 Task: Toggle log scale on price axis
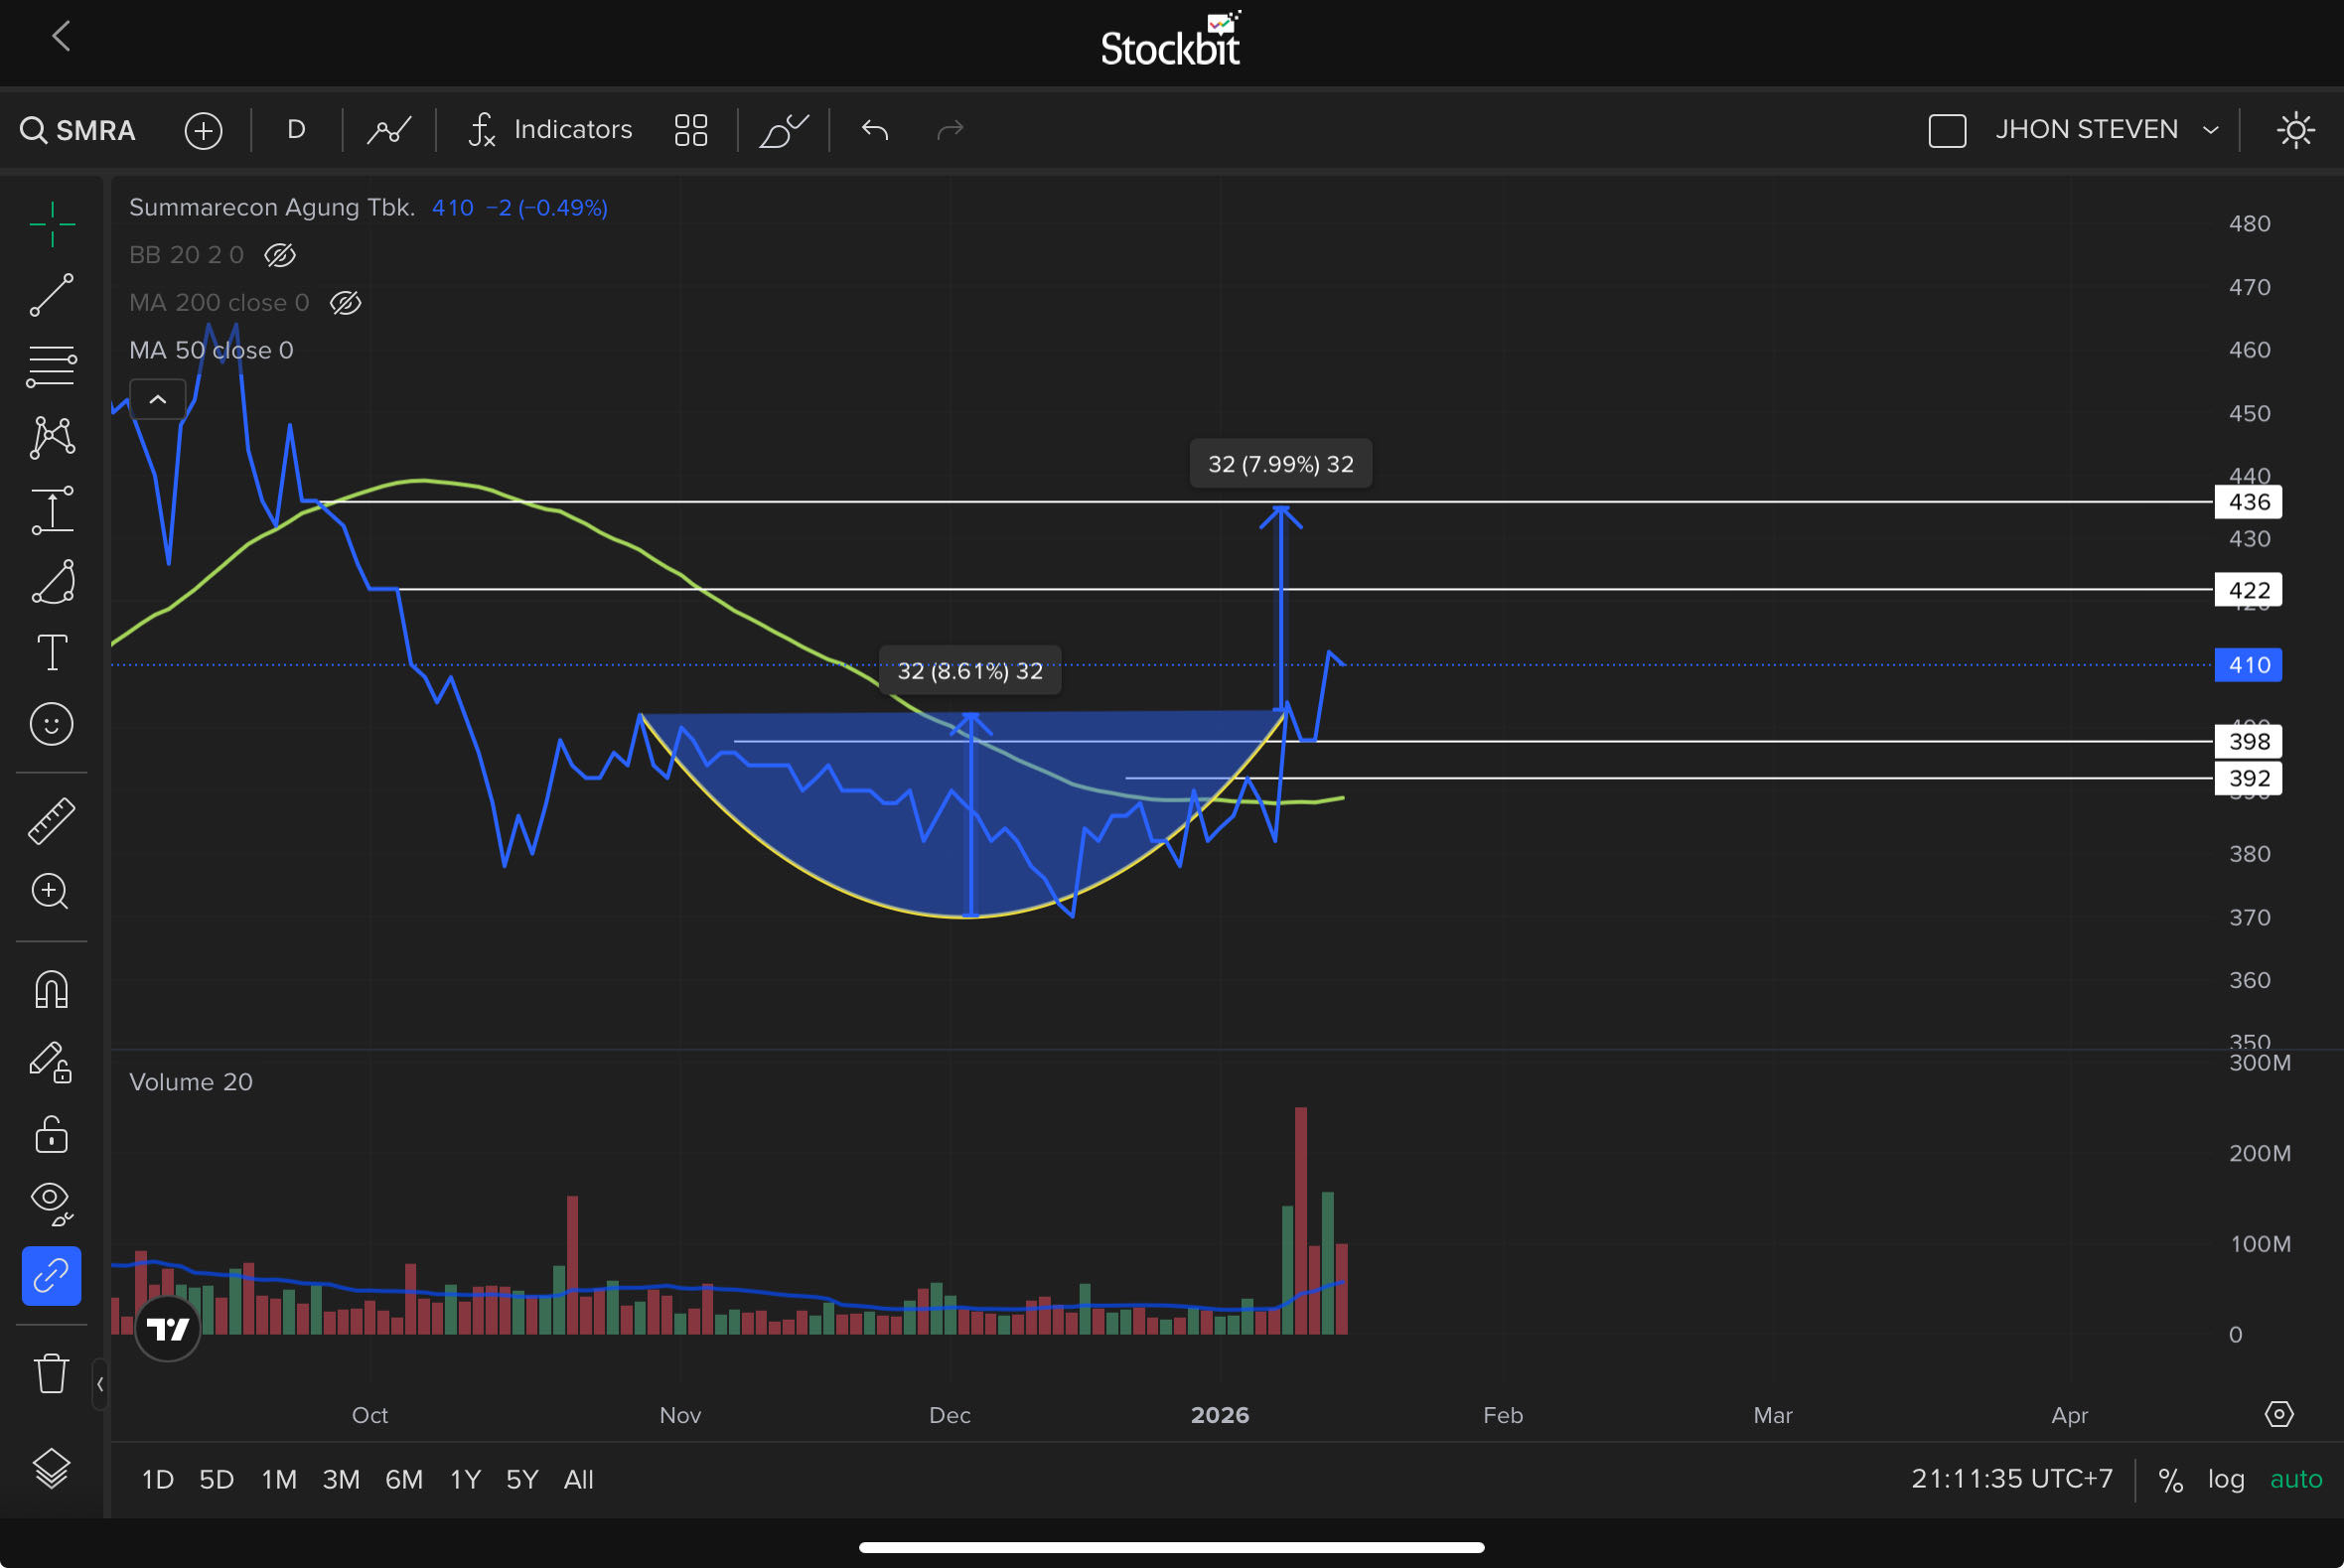(x=2226, y=1479)
